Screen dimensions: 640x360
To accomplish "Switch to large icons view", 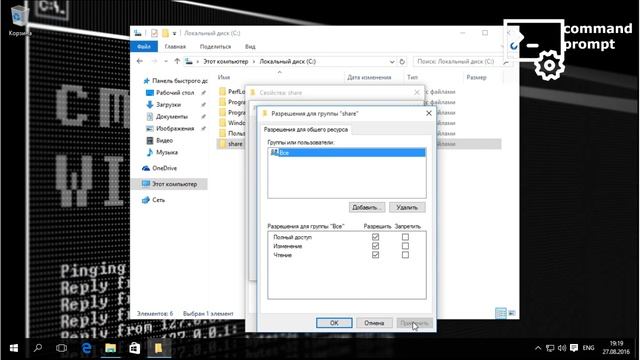I will point(511,313).
